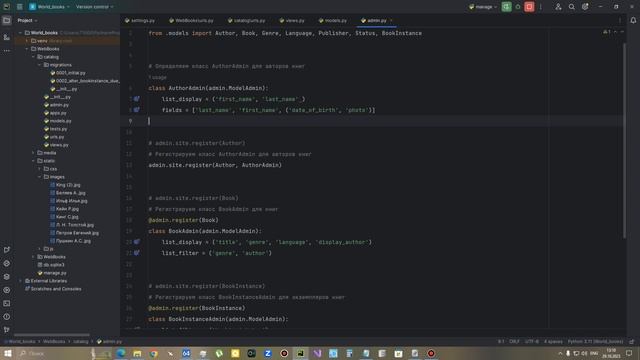Collapse the images folder

(40, 177)
